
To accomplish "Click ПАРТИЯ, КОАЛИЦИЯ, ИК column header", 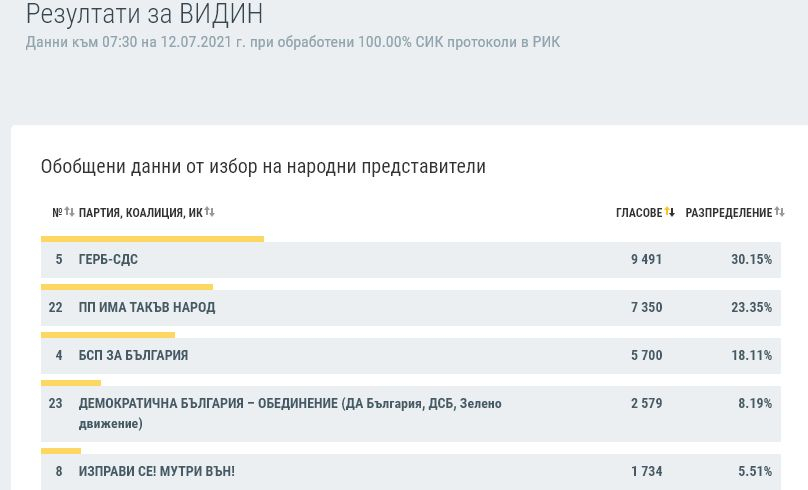I will tap(141, 213).
